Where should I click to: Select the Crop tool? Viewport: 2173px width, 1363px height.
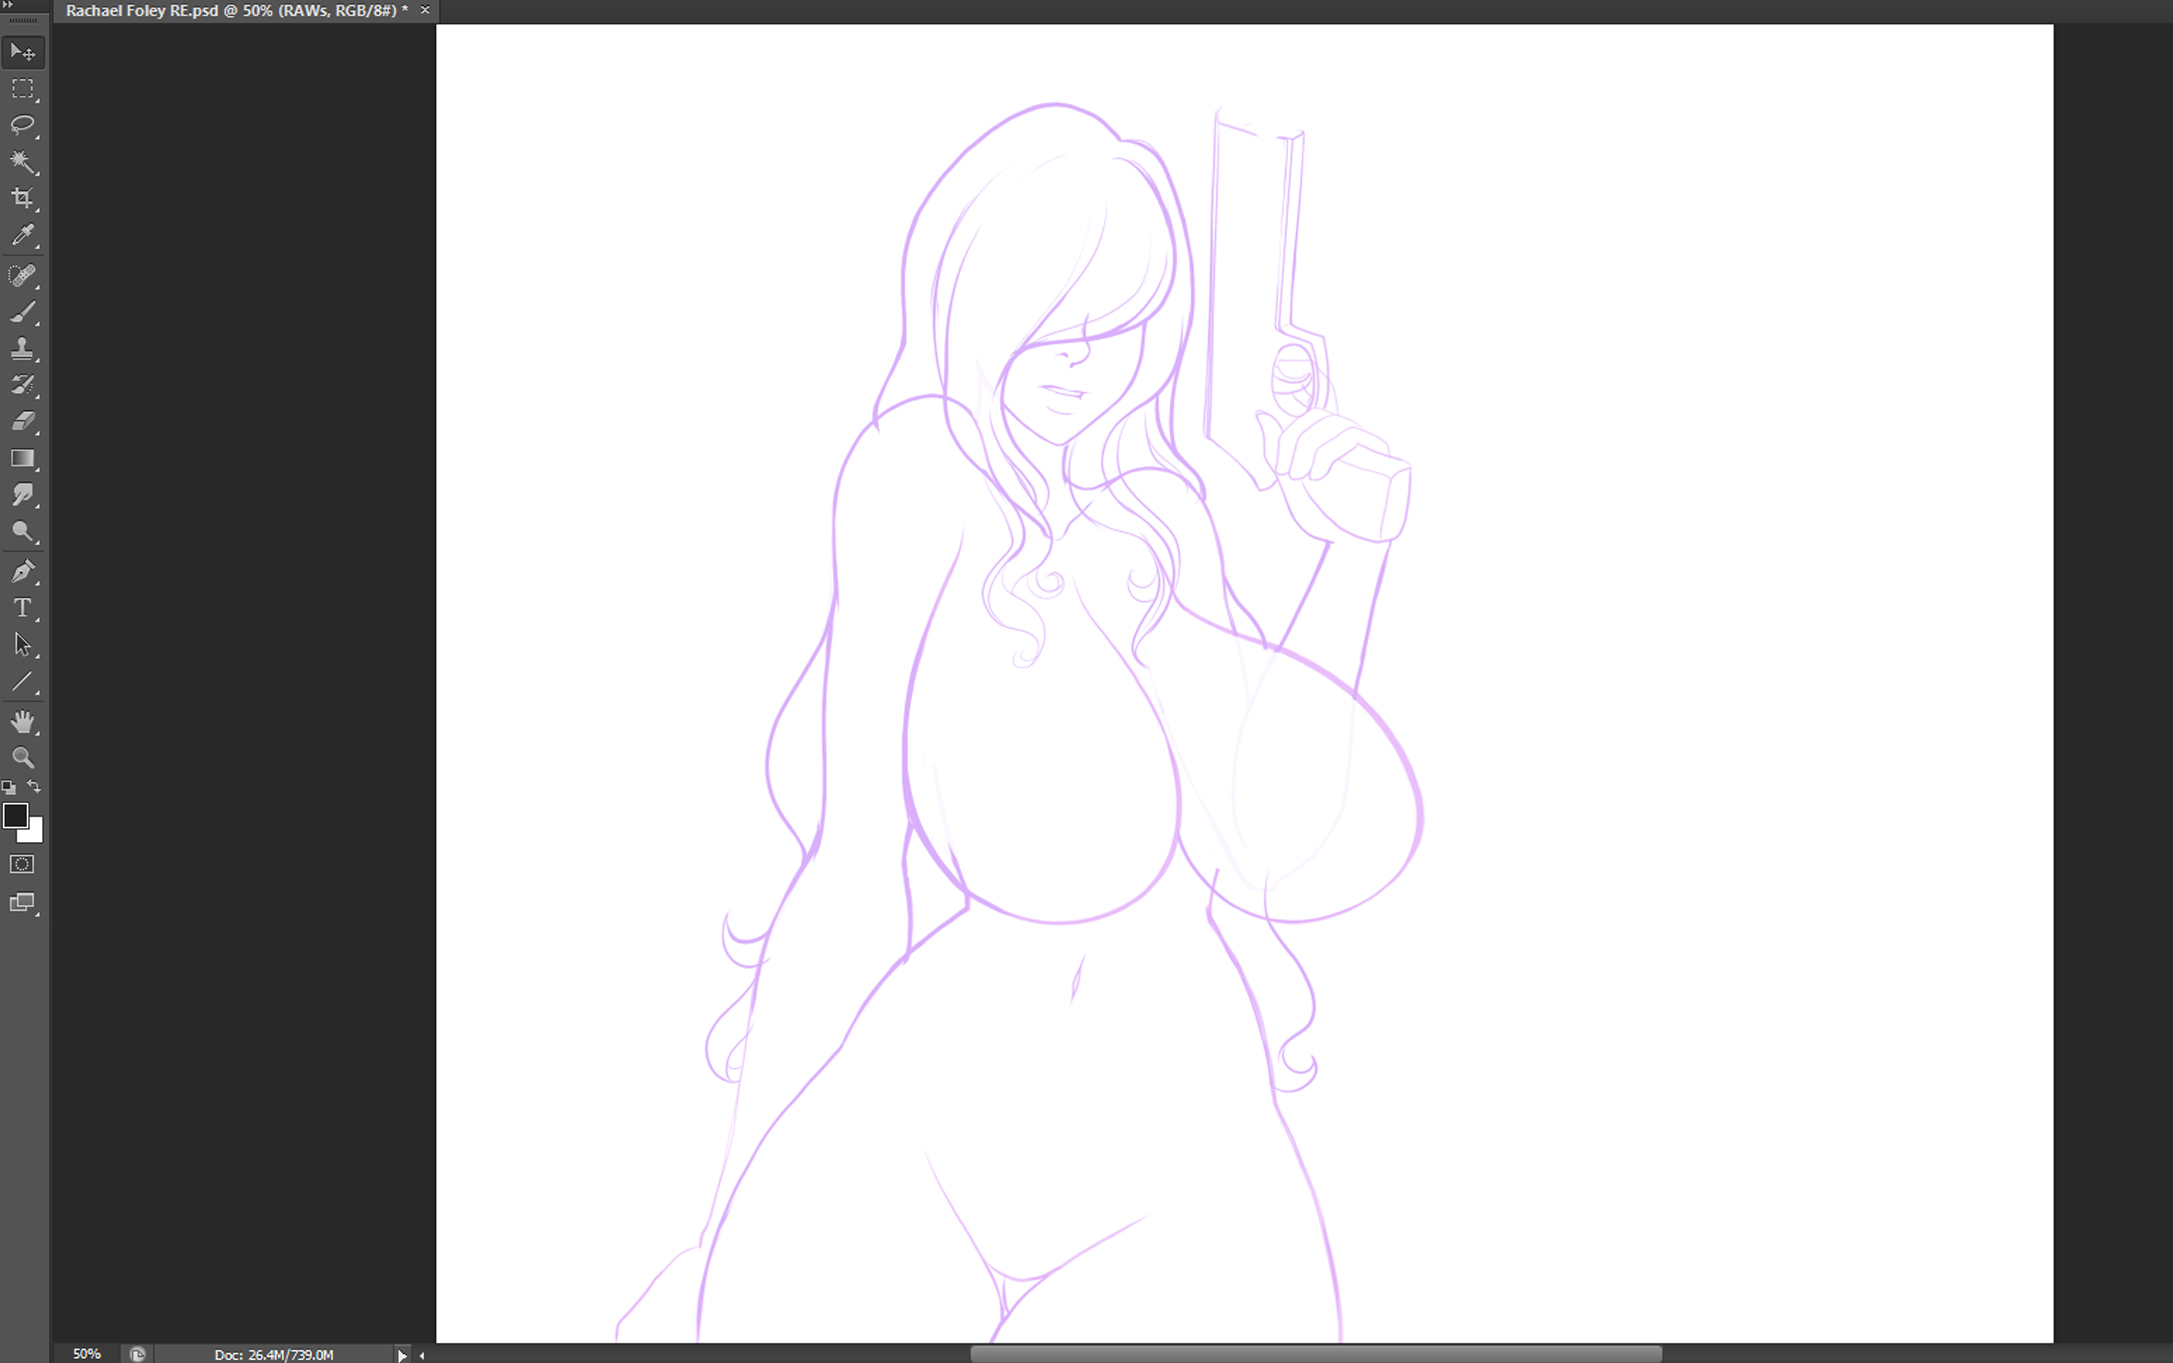pyautogui.click(x=23, y=198)
